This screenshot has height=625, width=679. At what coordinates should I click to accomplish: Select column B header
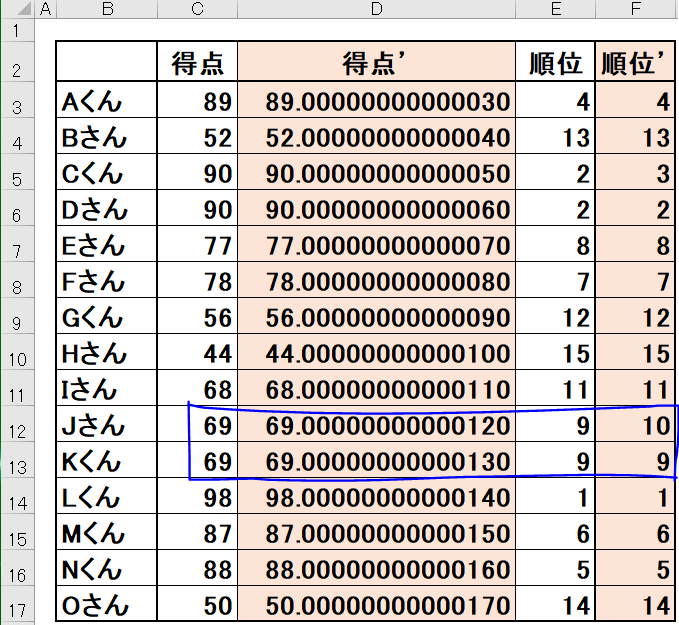click(107, 9)
